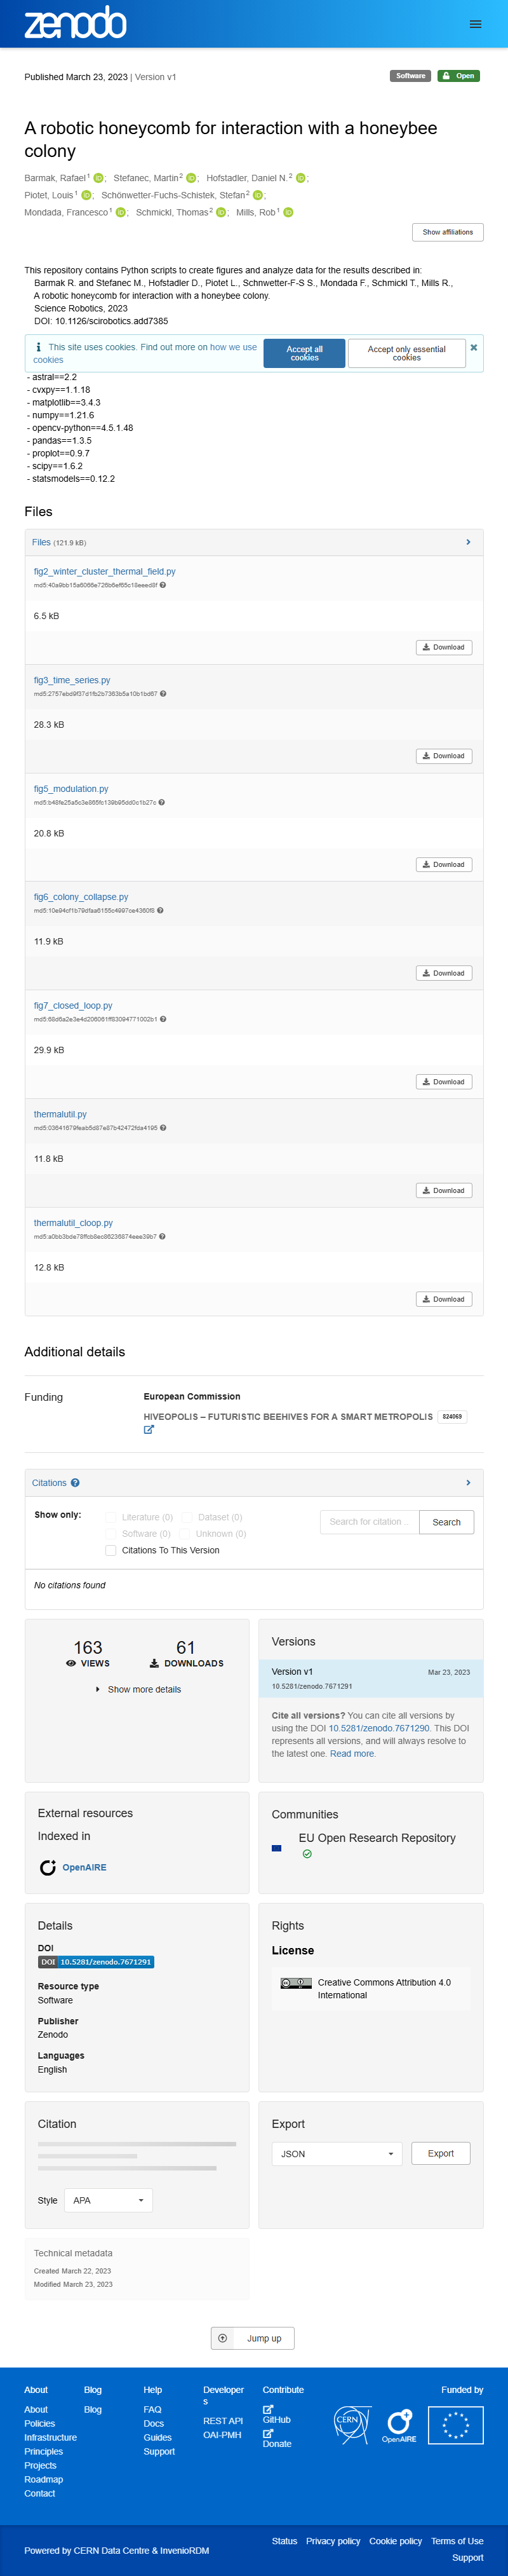508x2576 pixels.
Task: Toggle the Dataset (0) filter checkbox
Action: click(x=187, y=1517)
